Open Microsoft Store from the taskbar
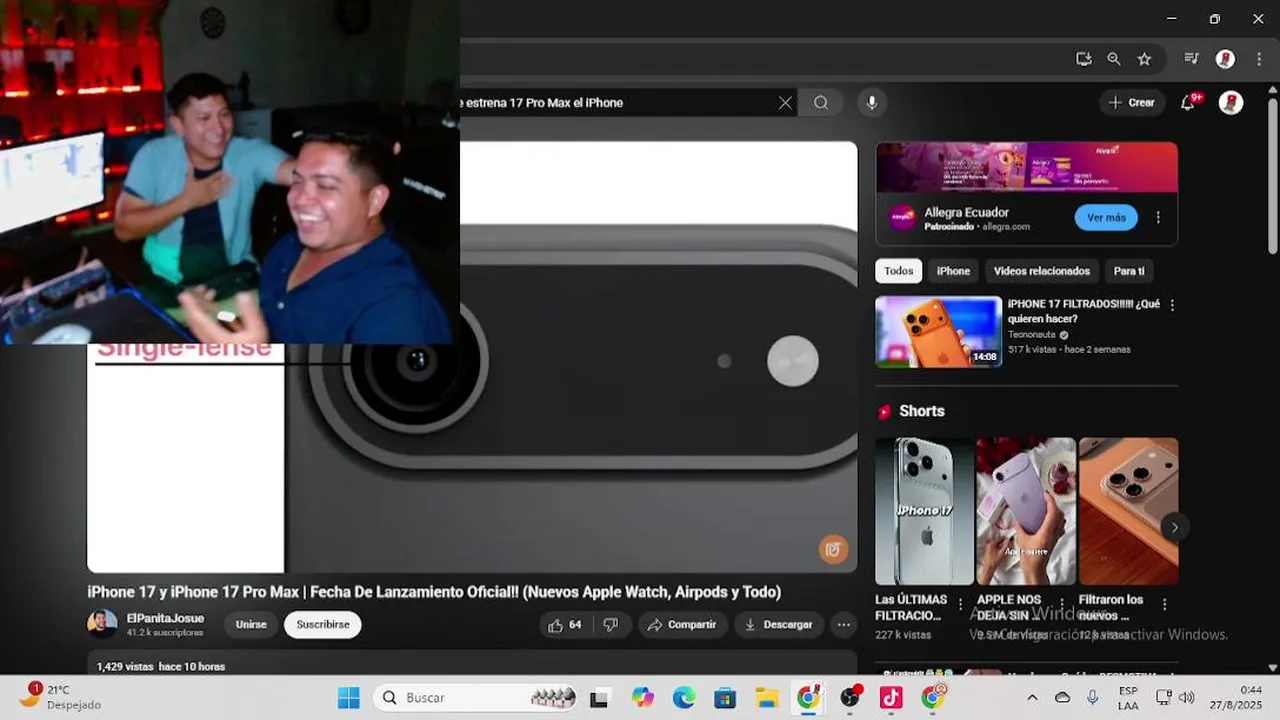 tap(725, 698)
